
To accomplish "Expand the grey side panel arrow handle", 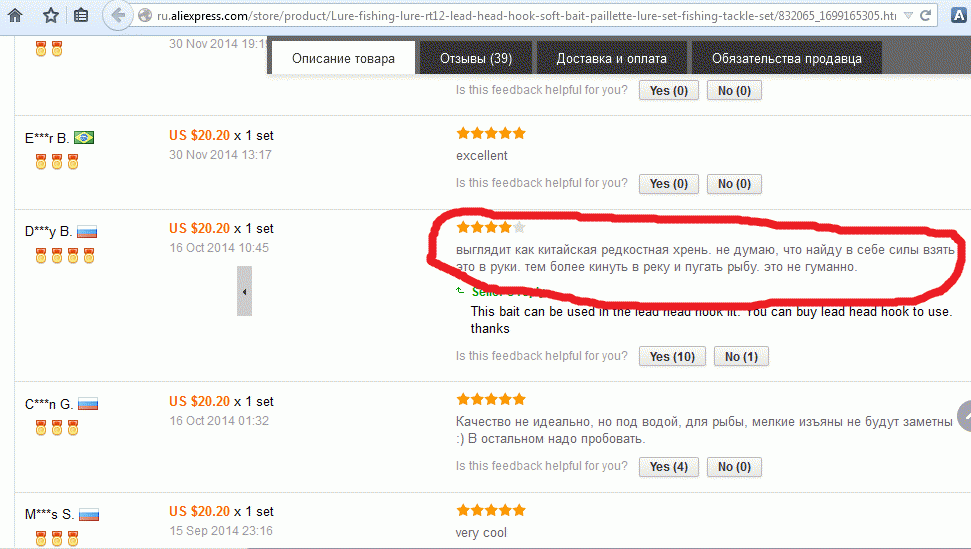I will pos(245,291).
